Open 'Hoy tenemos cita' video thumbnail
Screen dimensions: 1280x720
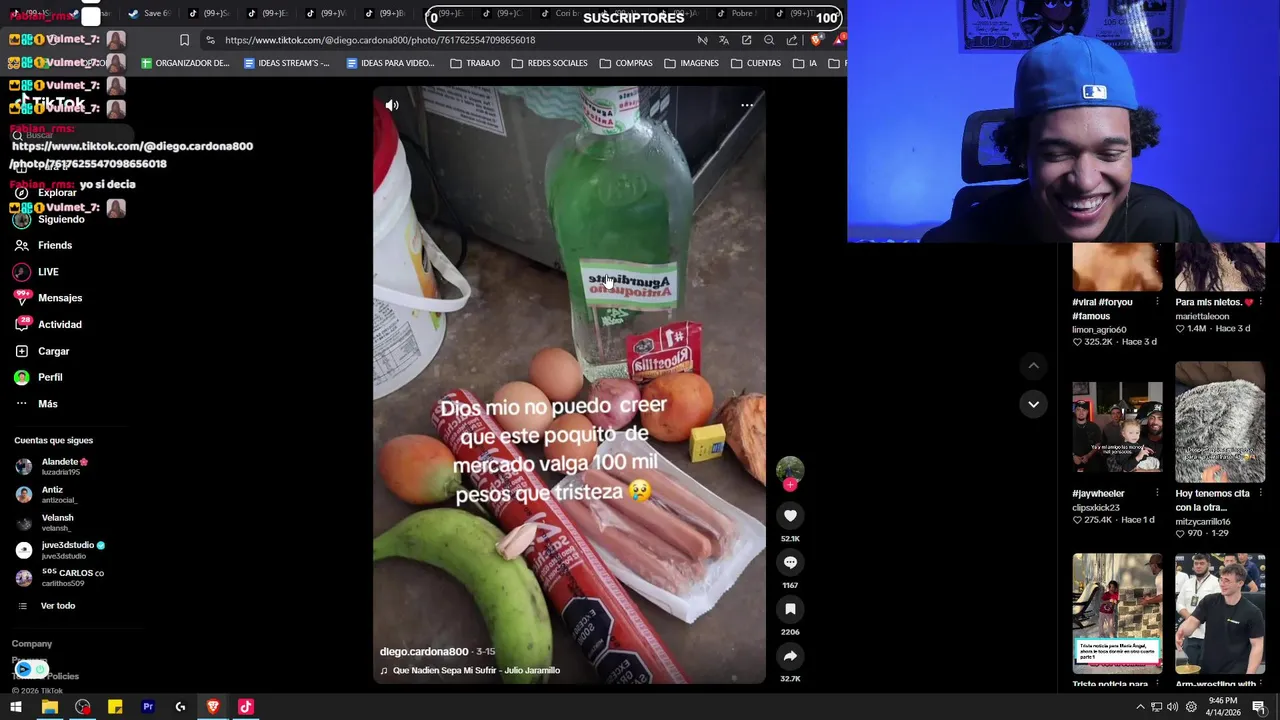tap(1220, 422)
